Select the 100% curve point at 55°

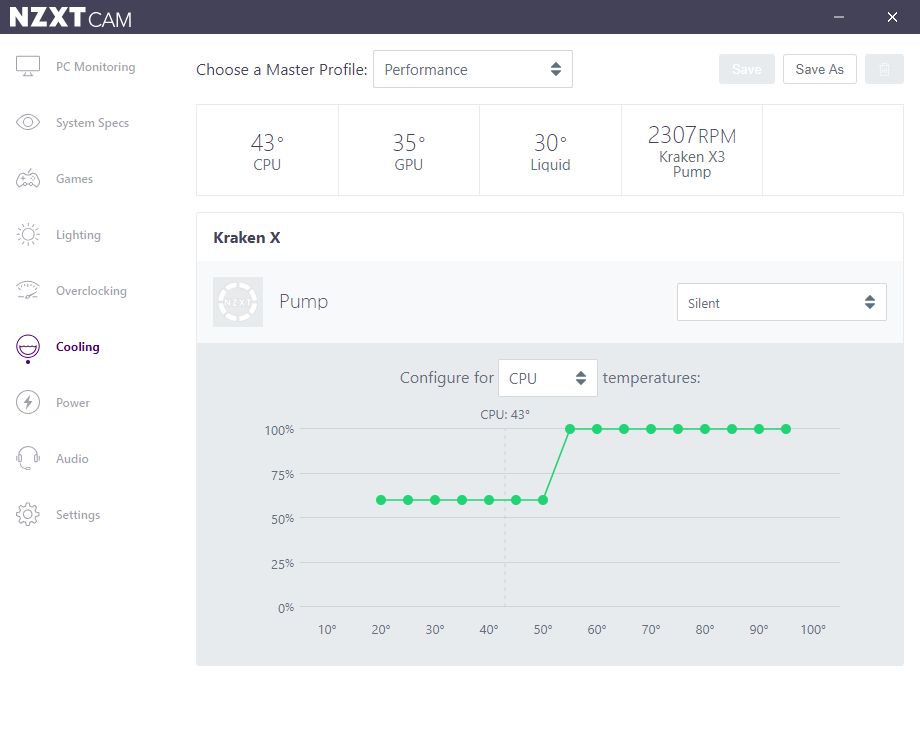[x=570, y=429]
